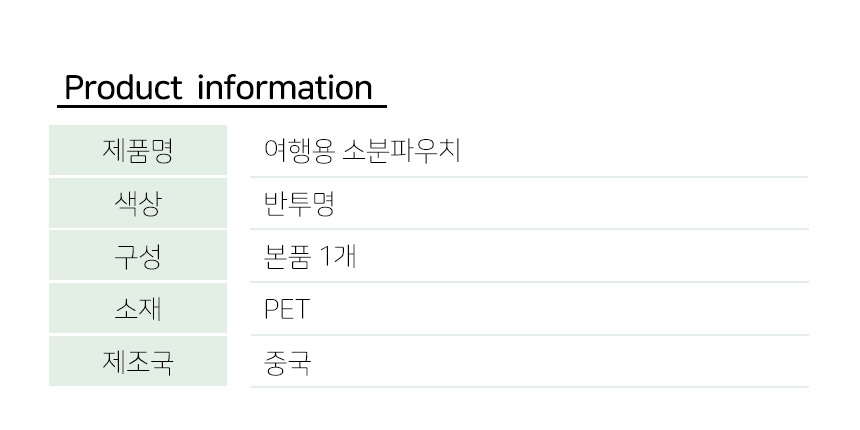Image resolution: width=860 pixels, height=430 pixels.
Task: Click the divider line below PET
Action: [529, 334]
